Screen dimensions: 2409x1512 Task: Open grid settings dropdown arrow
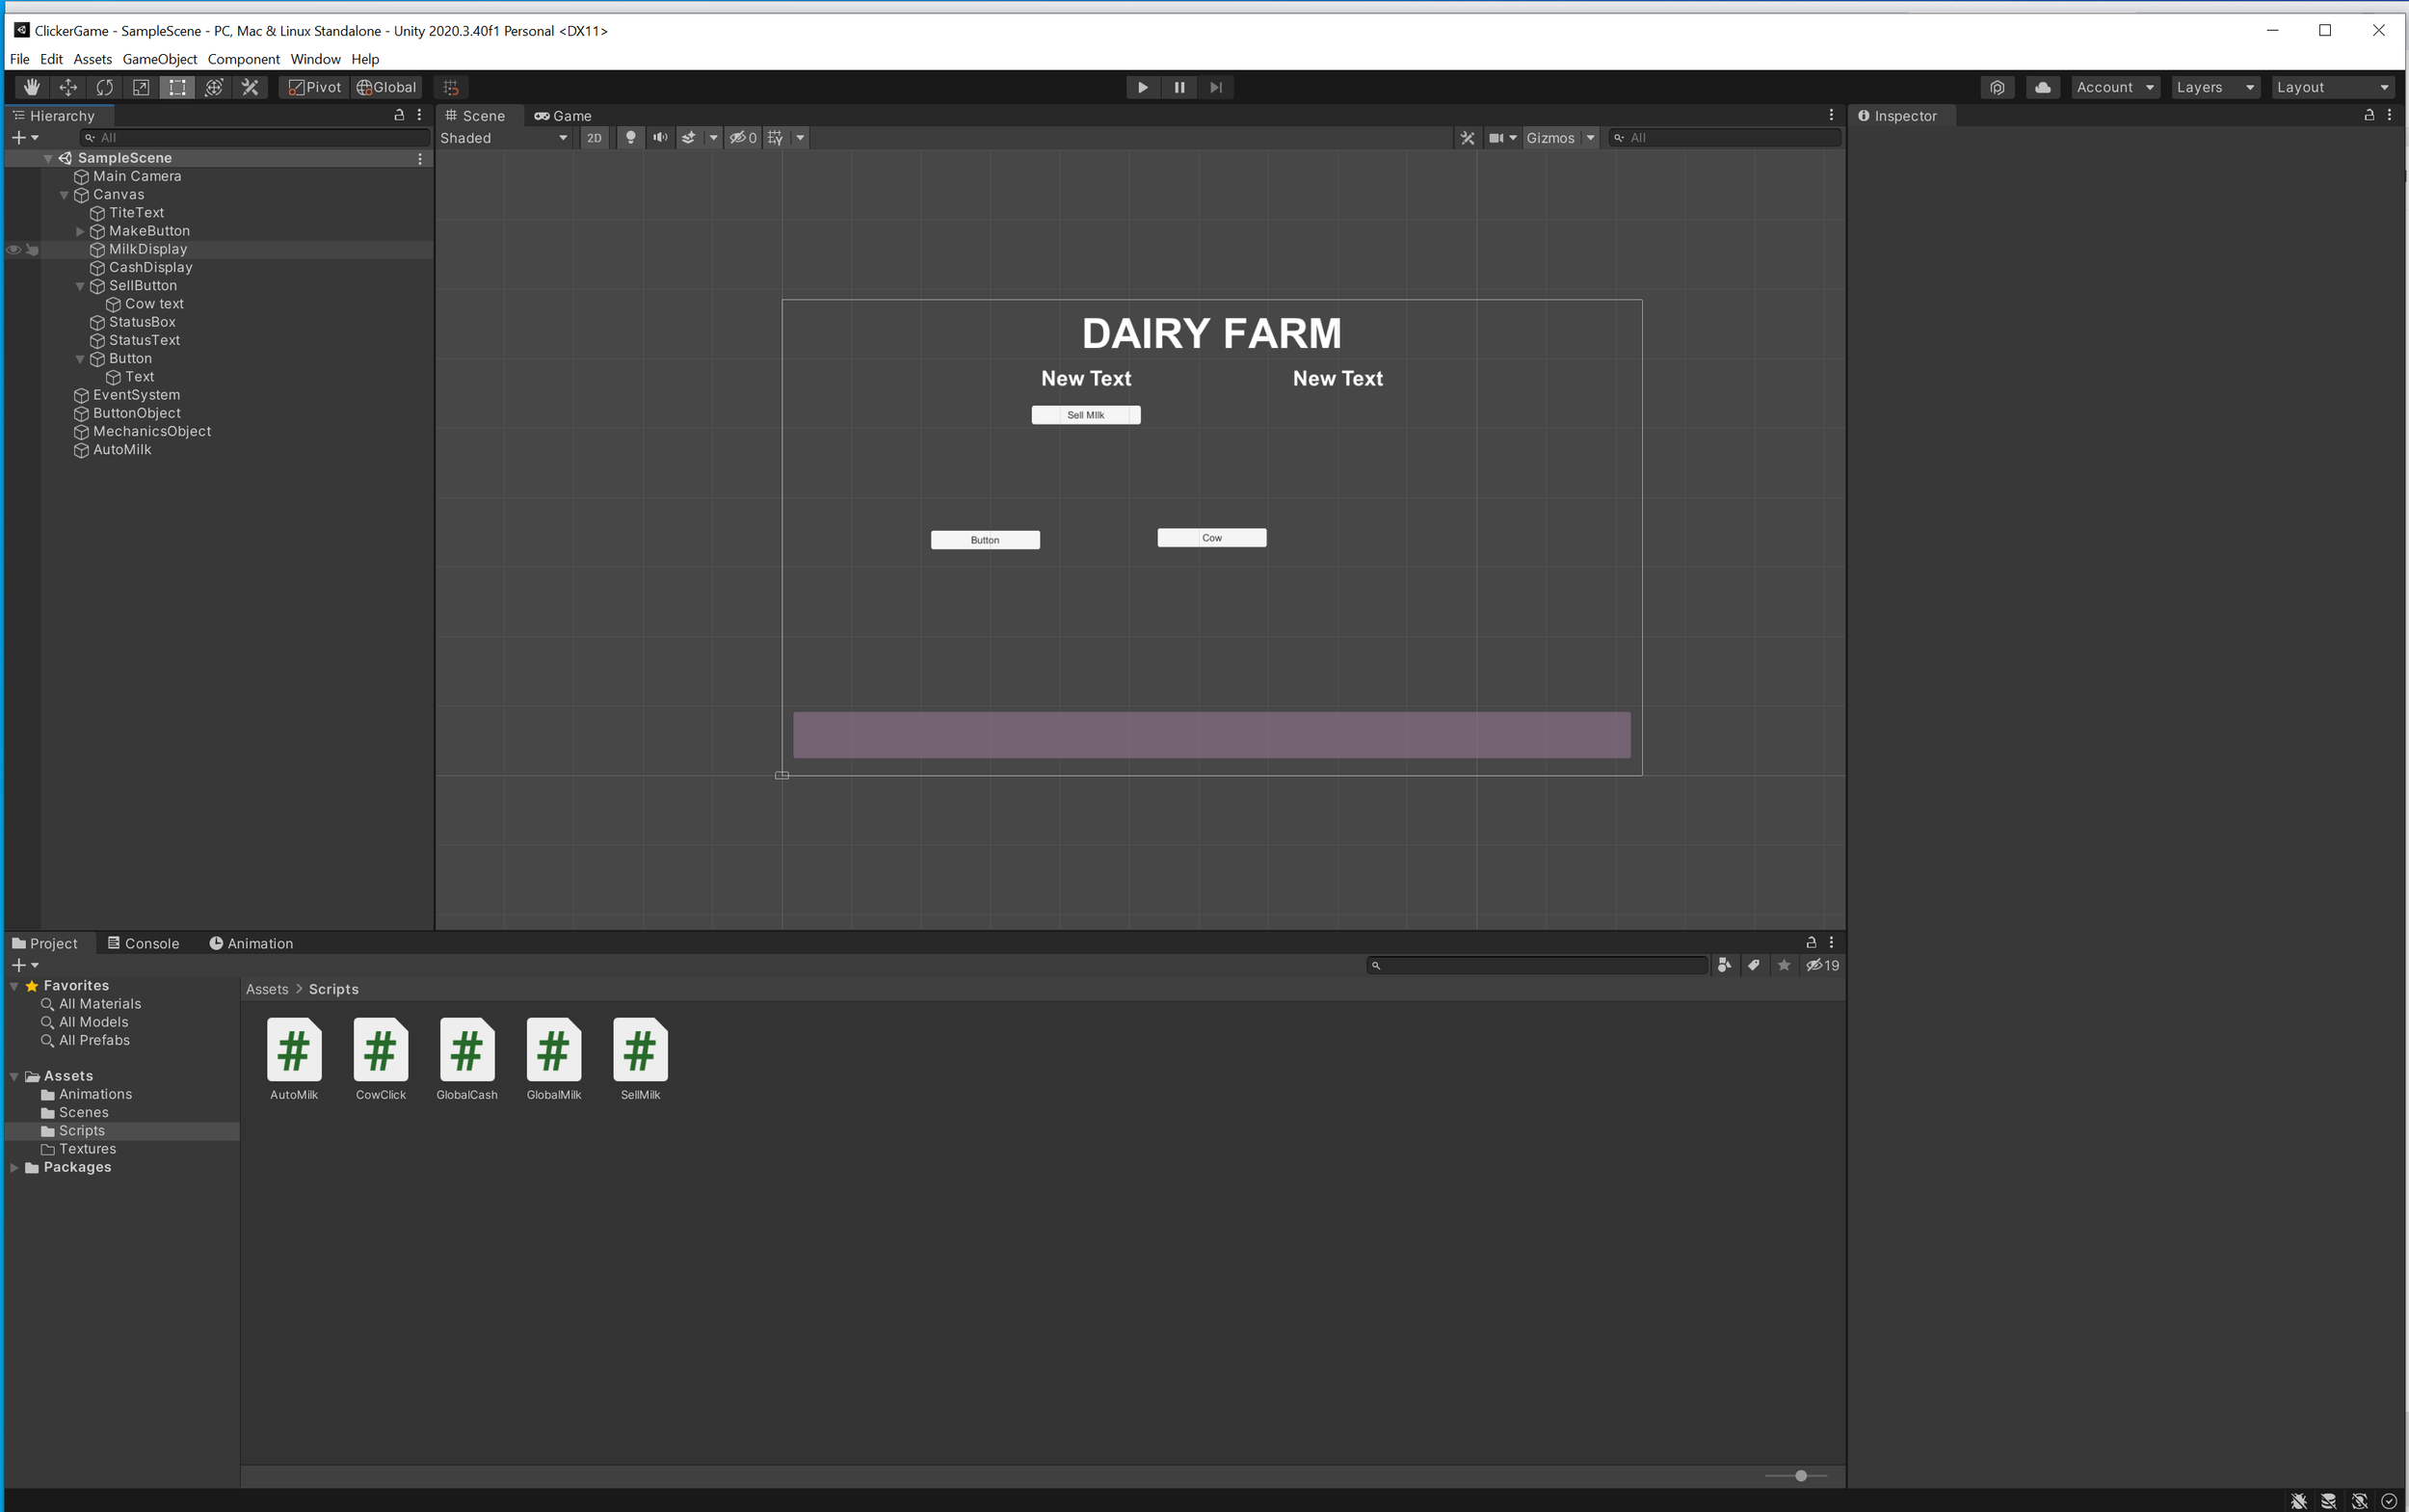800,138
